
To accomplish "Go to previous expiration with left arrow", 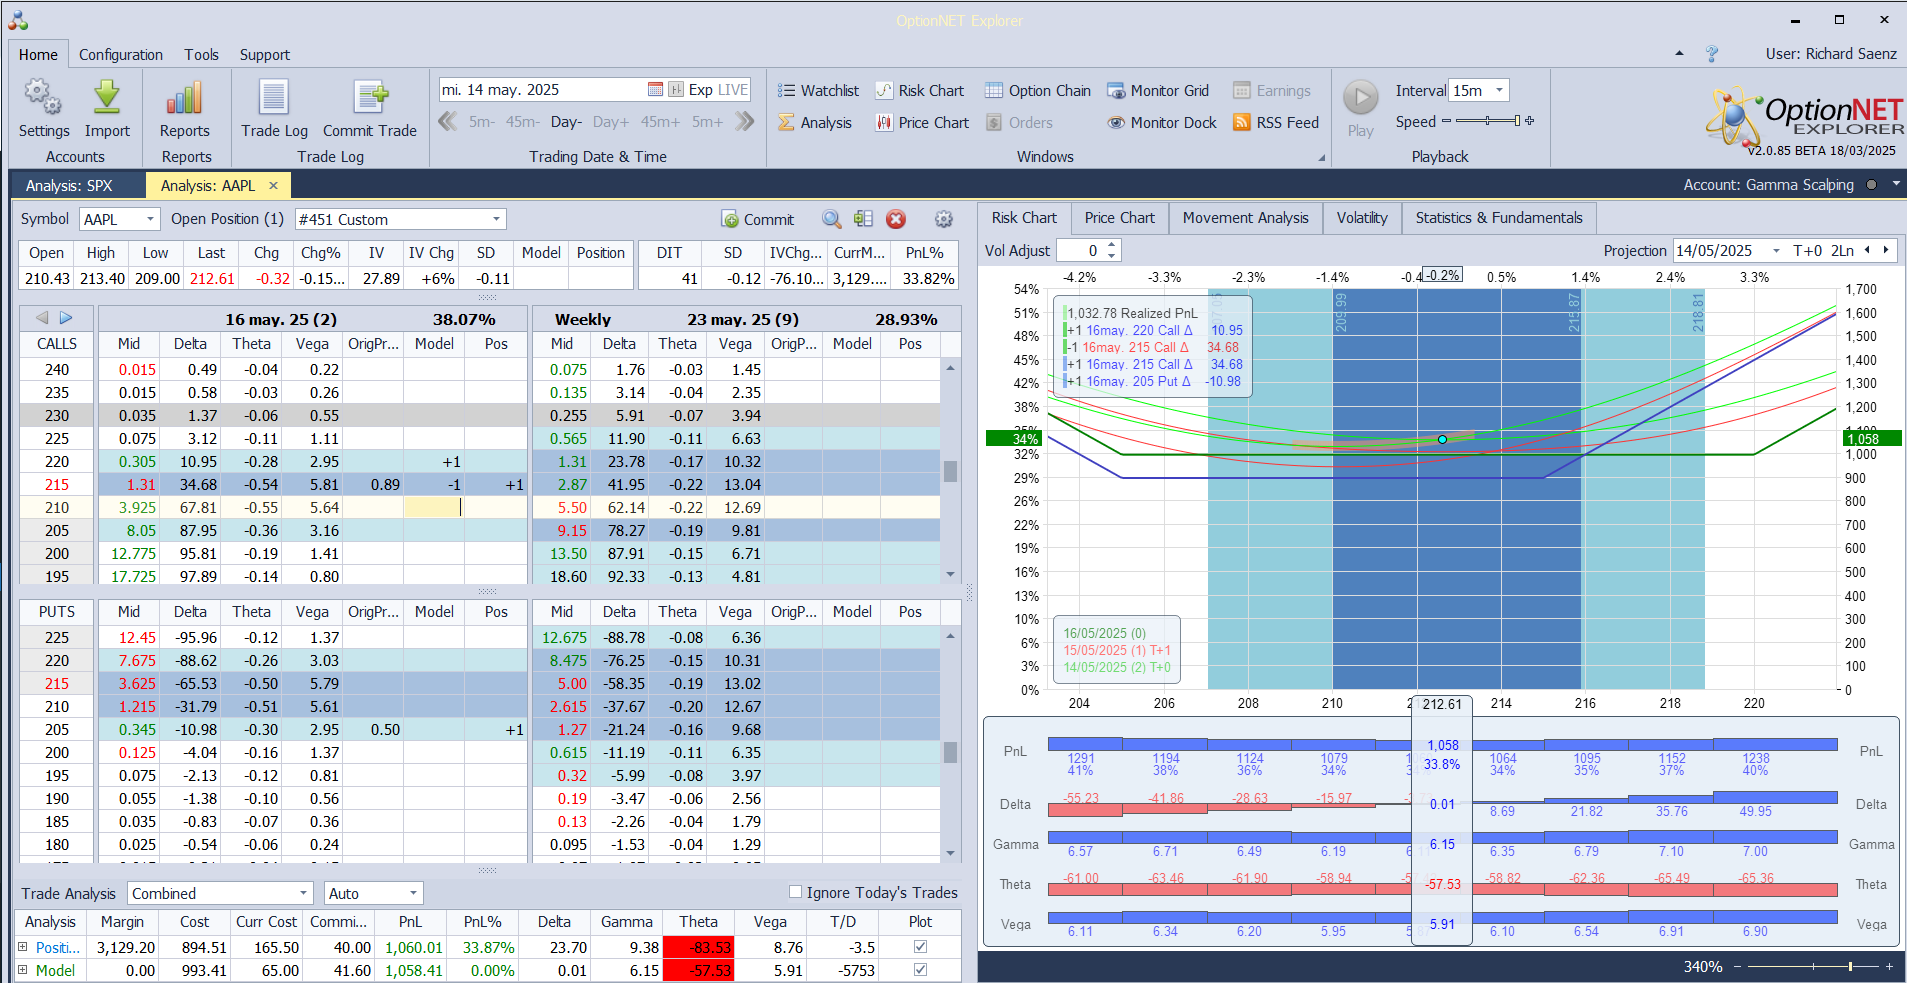I will click(42, 318).
